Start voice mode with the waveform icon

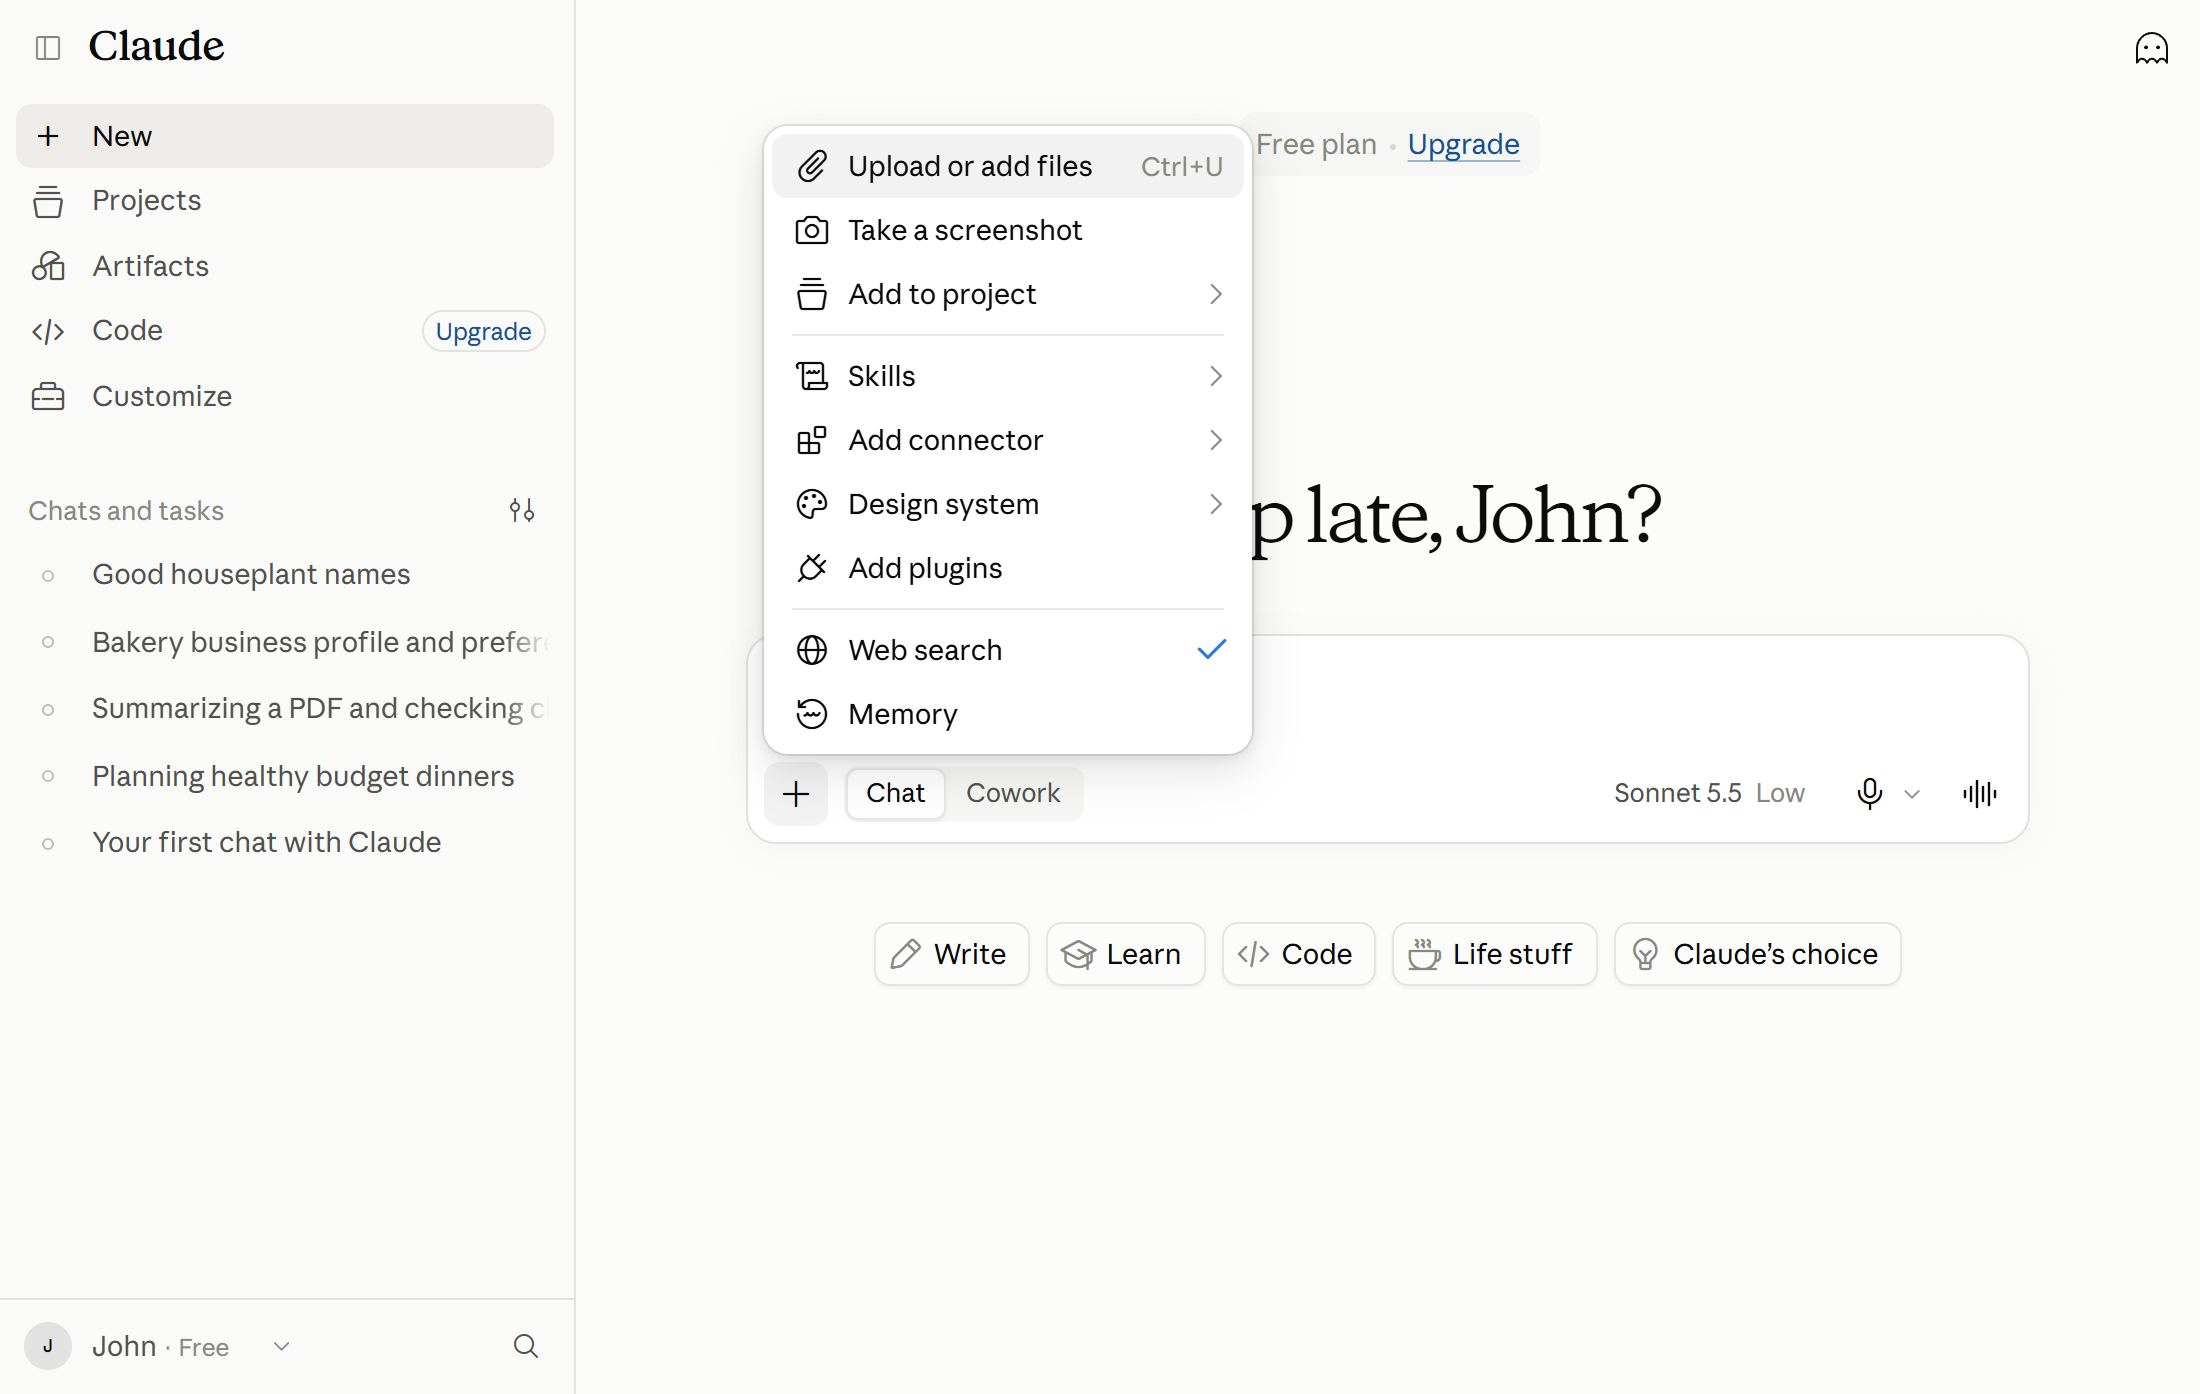(1980, 793)
